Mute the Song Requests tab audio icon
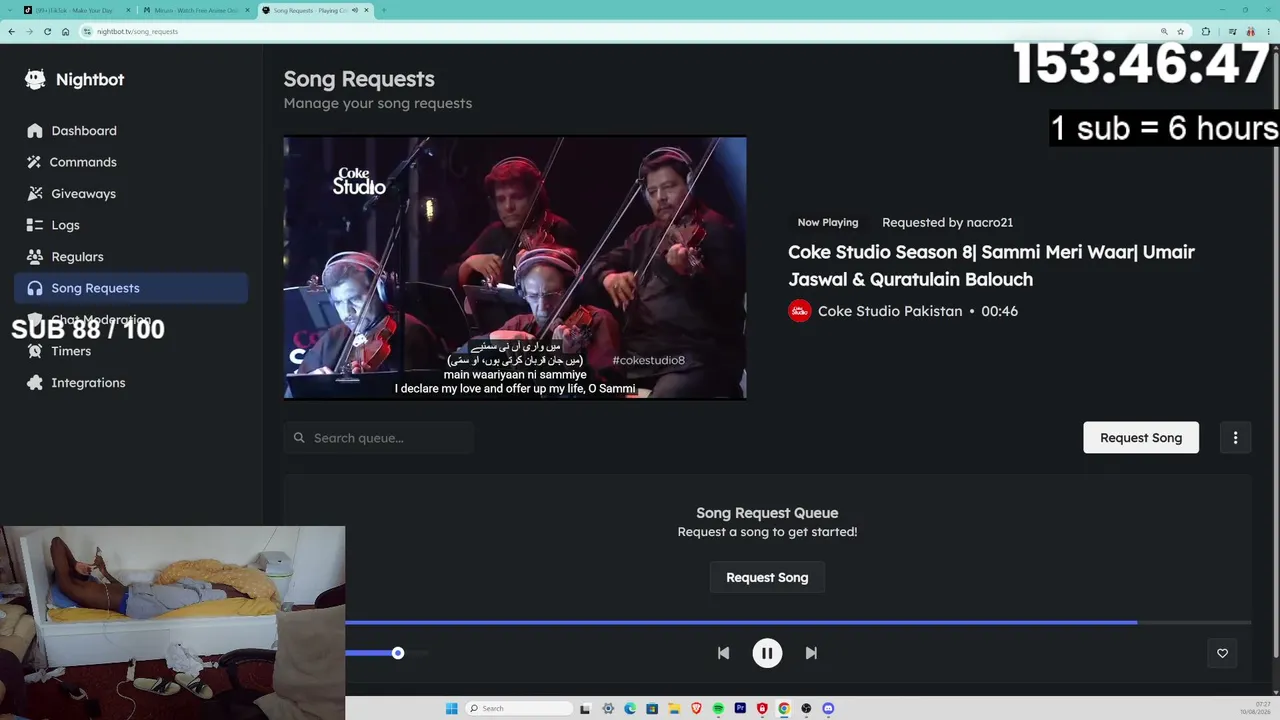Viewport: 1280px width, 720px height. pos(354,10)
